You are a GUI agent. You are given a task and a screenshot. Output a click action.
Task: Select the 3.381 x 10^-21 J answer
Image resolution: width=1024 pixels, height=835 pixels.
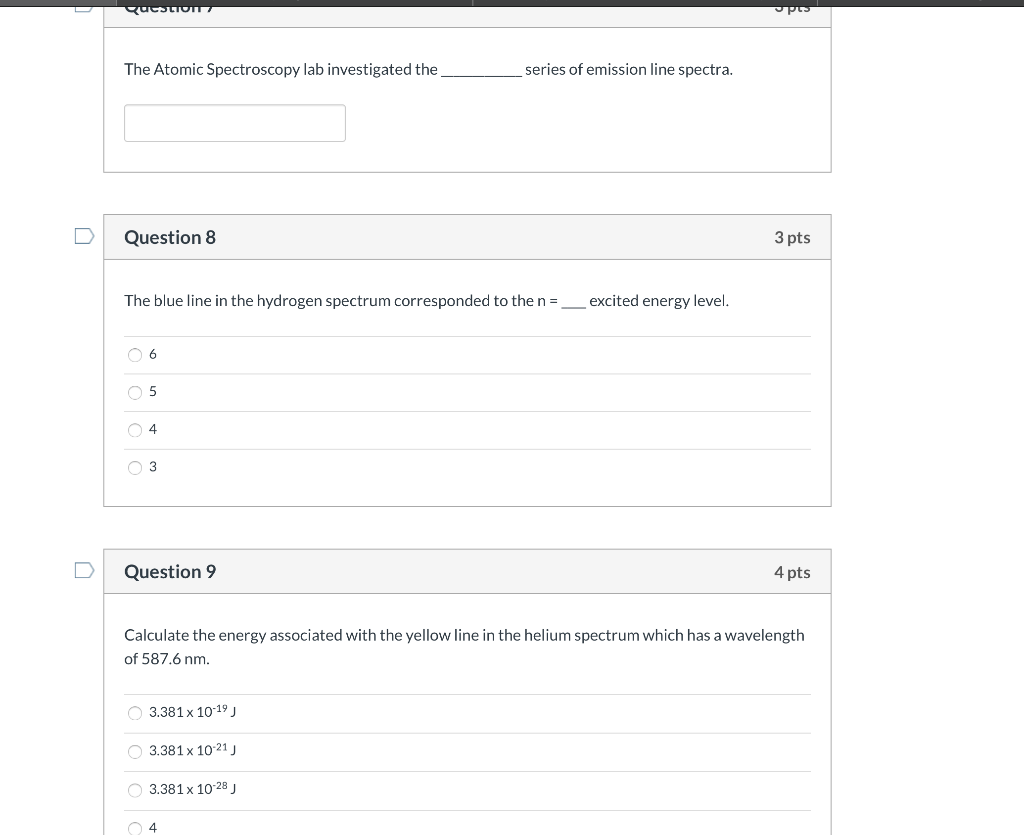click(x=135, y=751)
